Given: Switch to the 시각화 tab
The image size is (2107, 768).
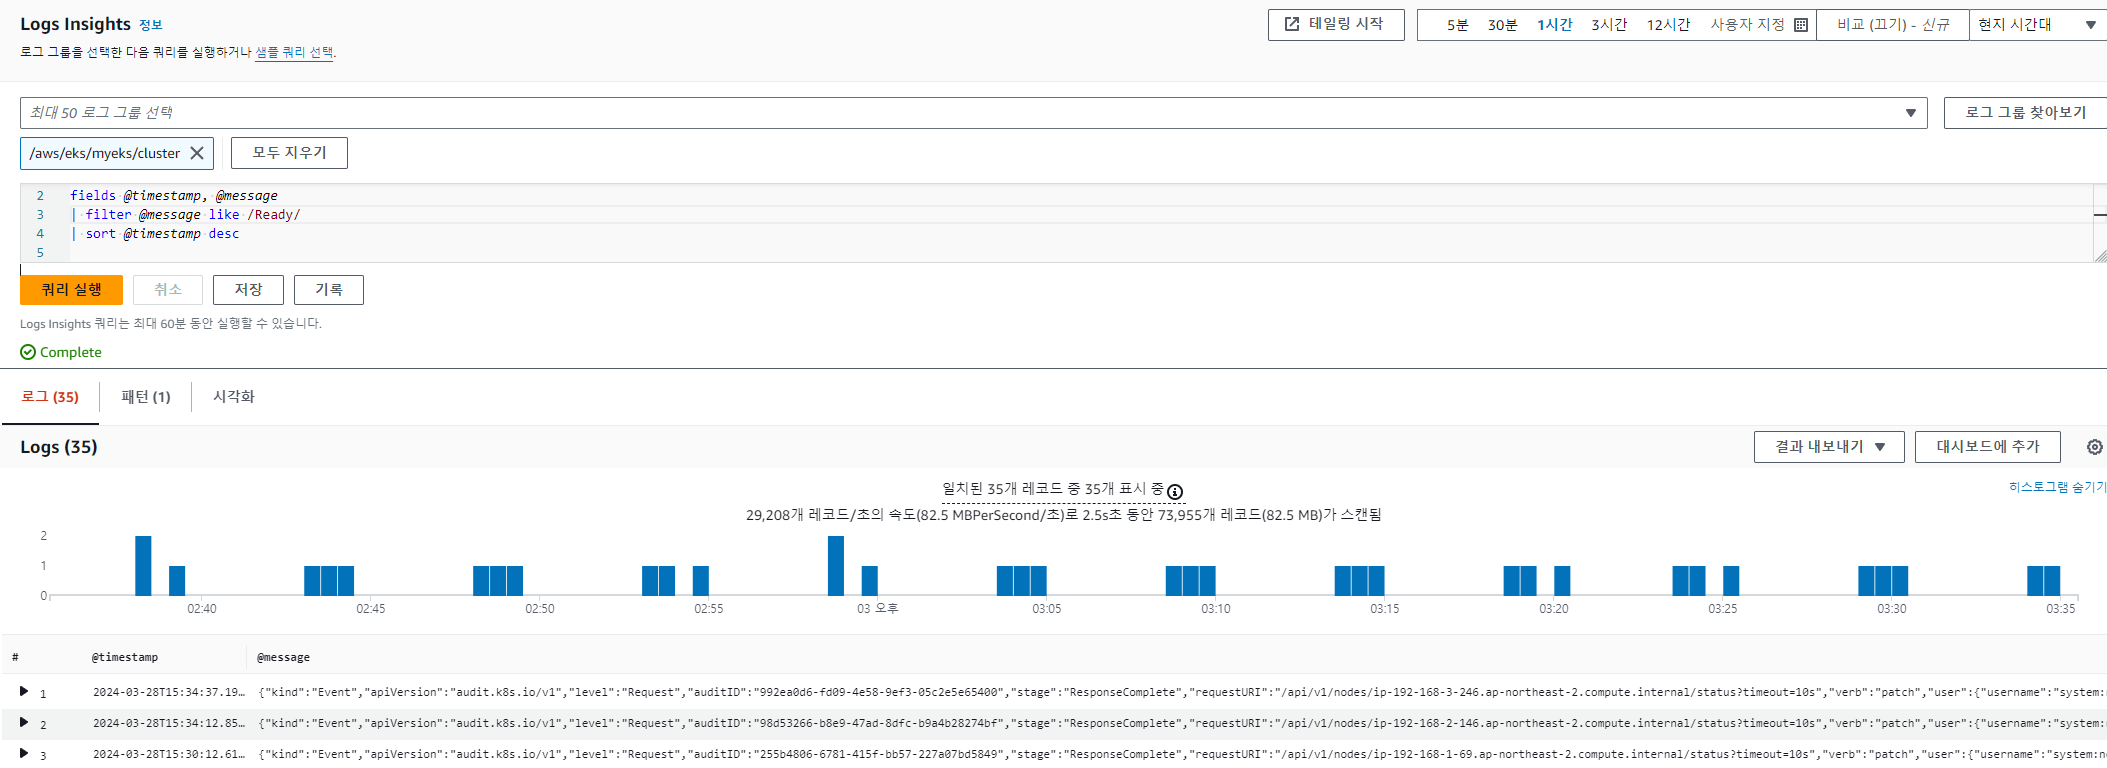Looking at the screenshot, I should [x=234, y=397].
